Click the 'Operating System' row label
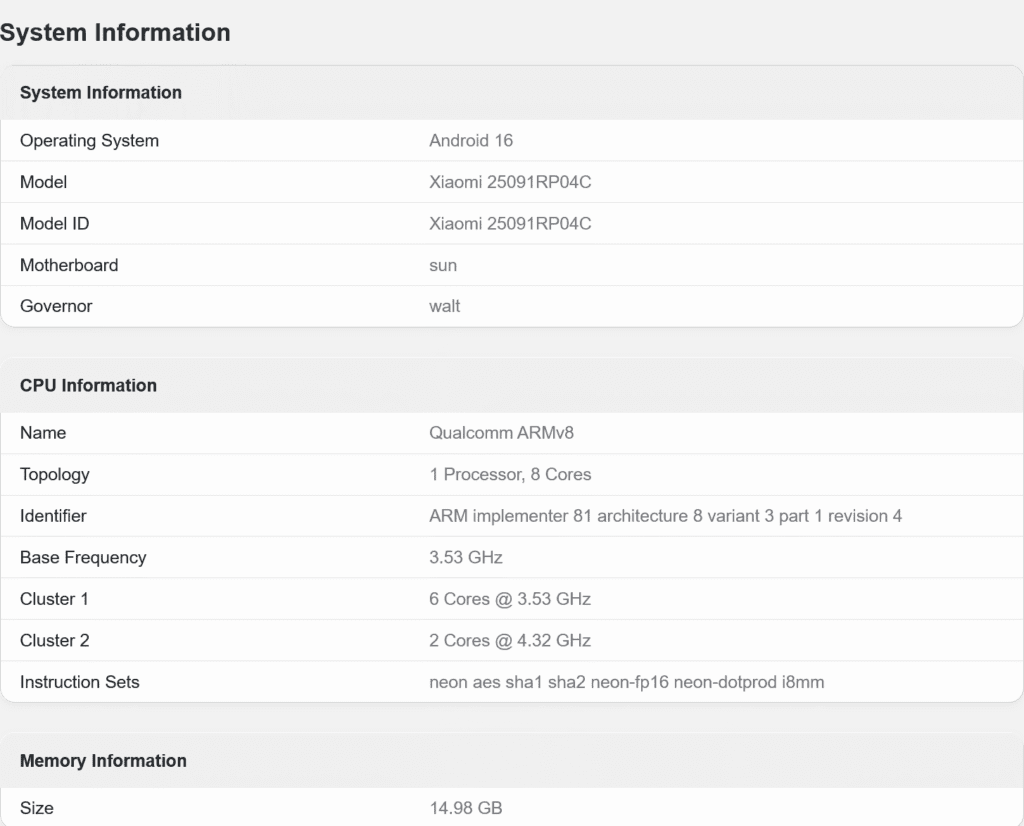The image size is (1024, 826). (x=89, y=140)
